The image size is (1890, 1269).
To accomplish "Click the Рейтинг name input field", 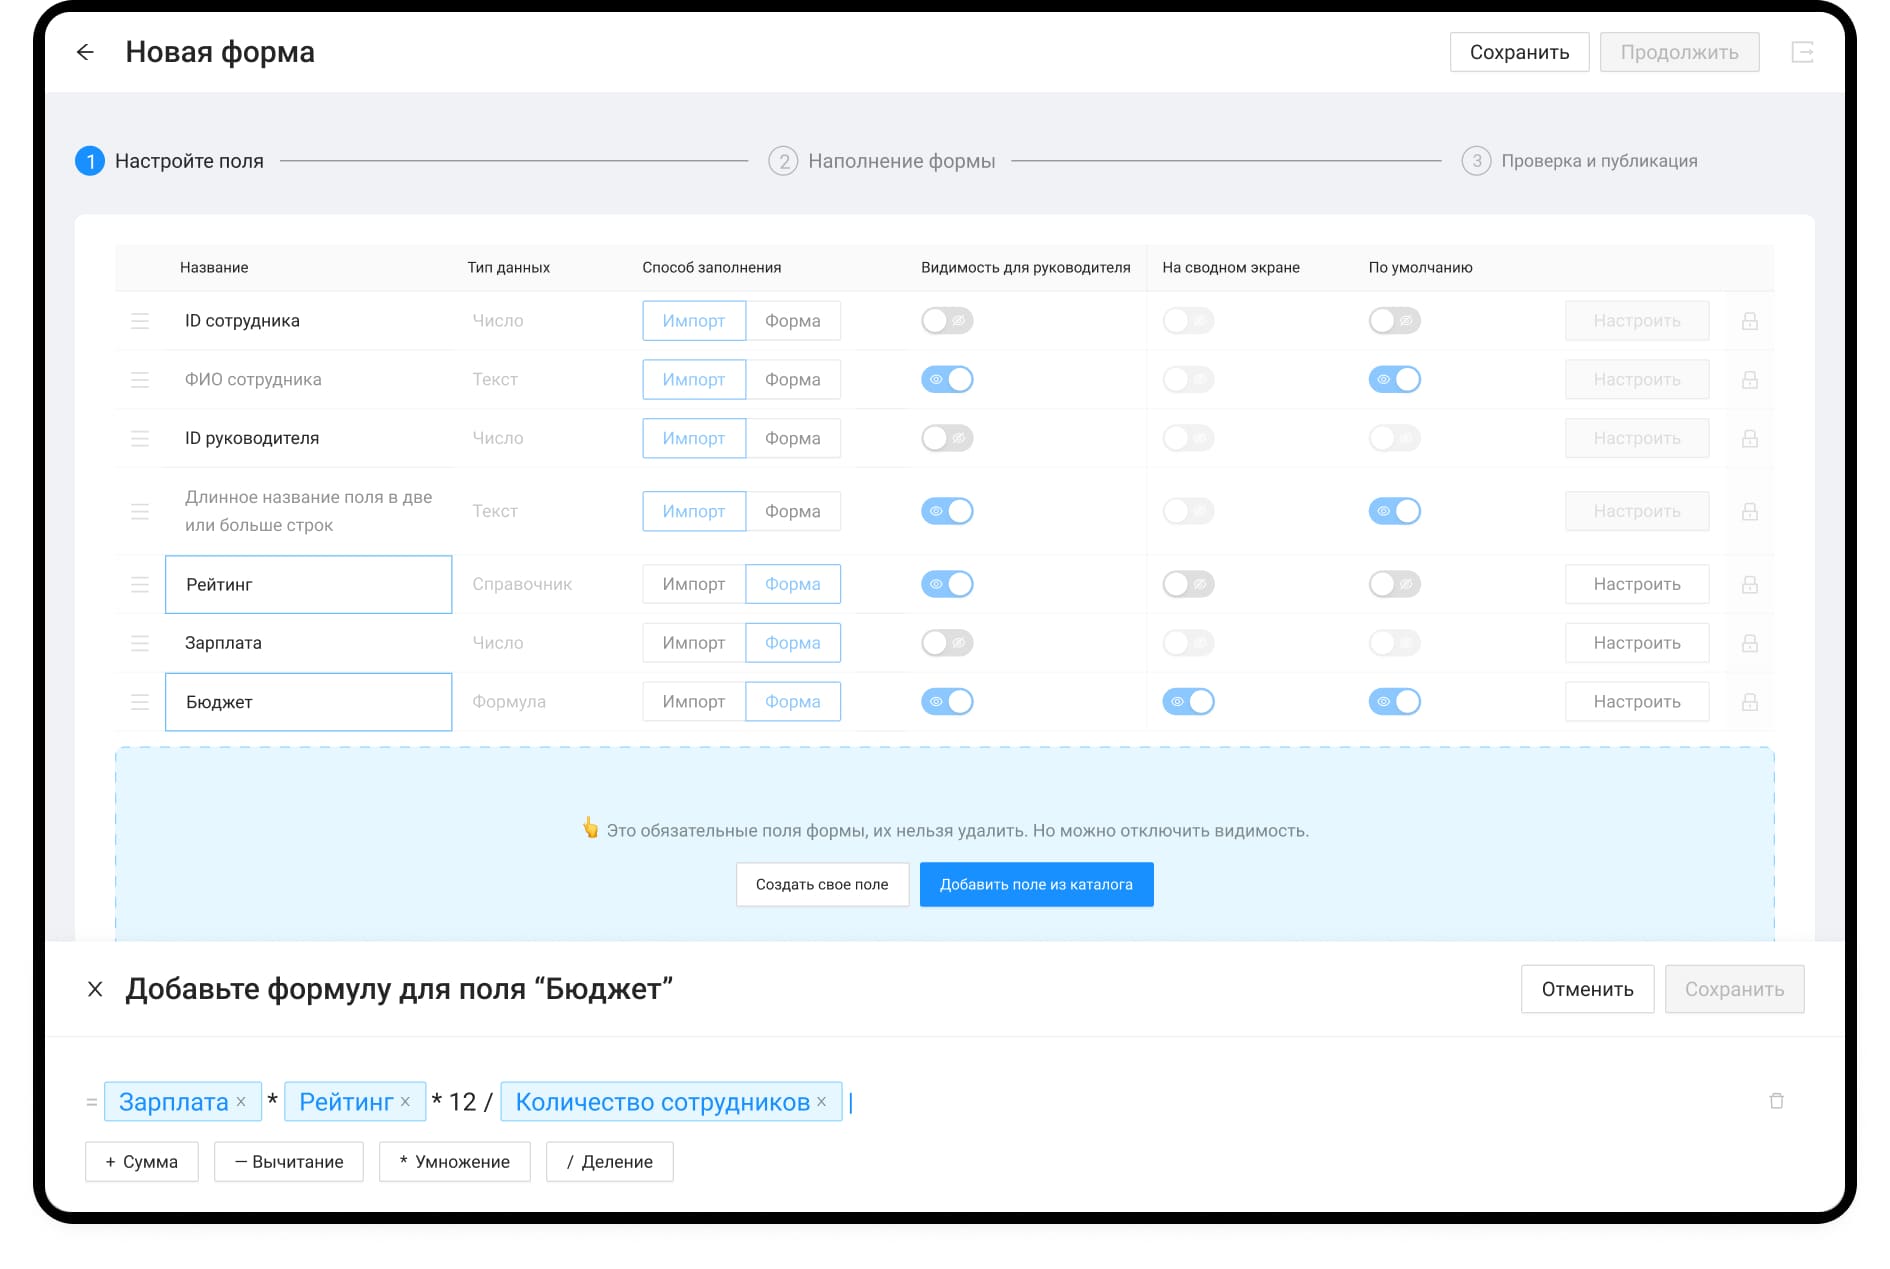I will (308, 584).
